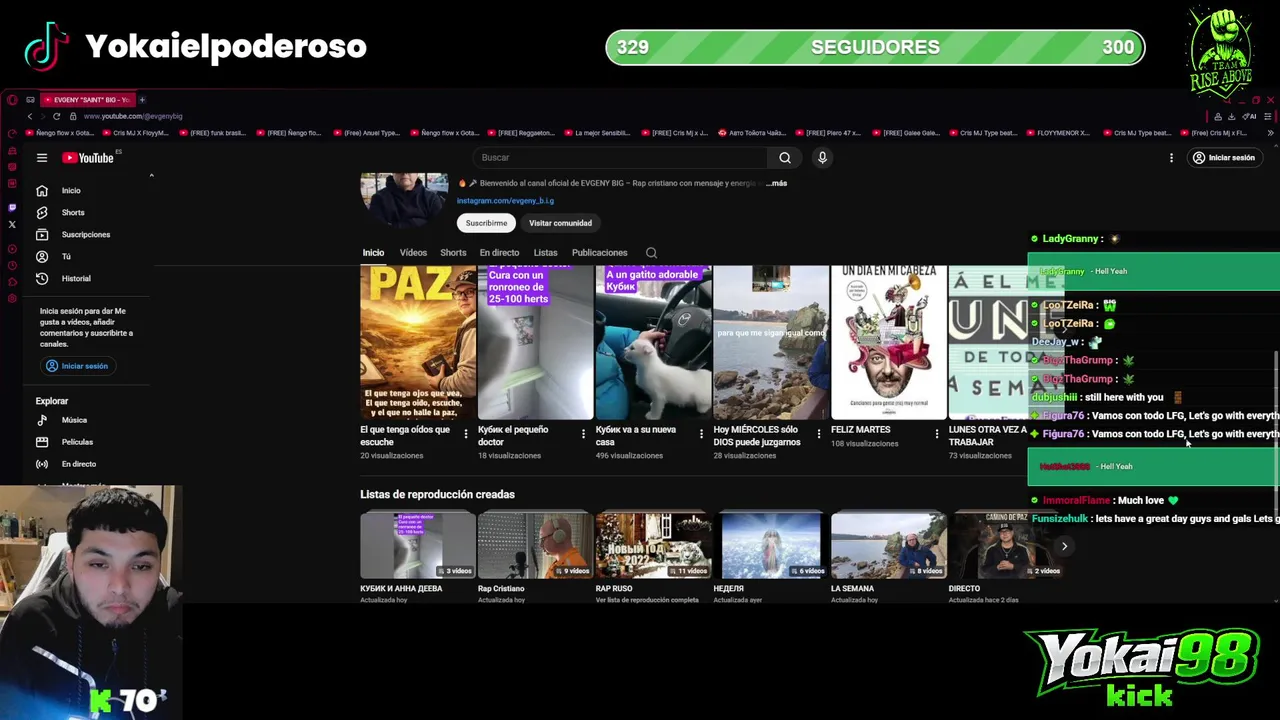This screenshot has height=720, width=1280.
Task: Collapse sidebar section with the up caret
Action: [151, 176]
